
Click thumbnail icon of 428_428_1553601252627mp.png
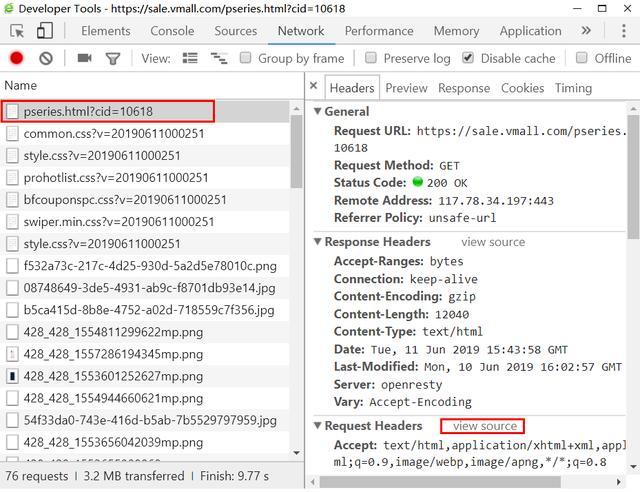[13, 376]
